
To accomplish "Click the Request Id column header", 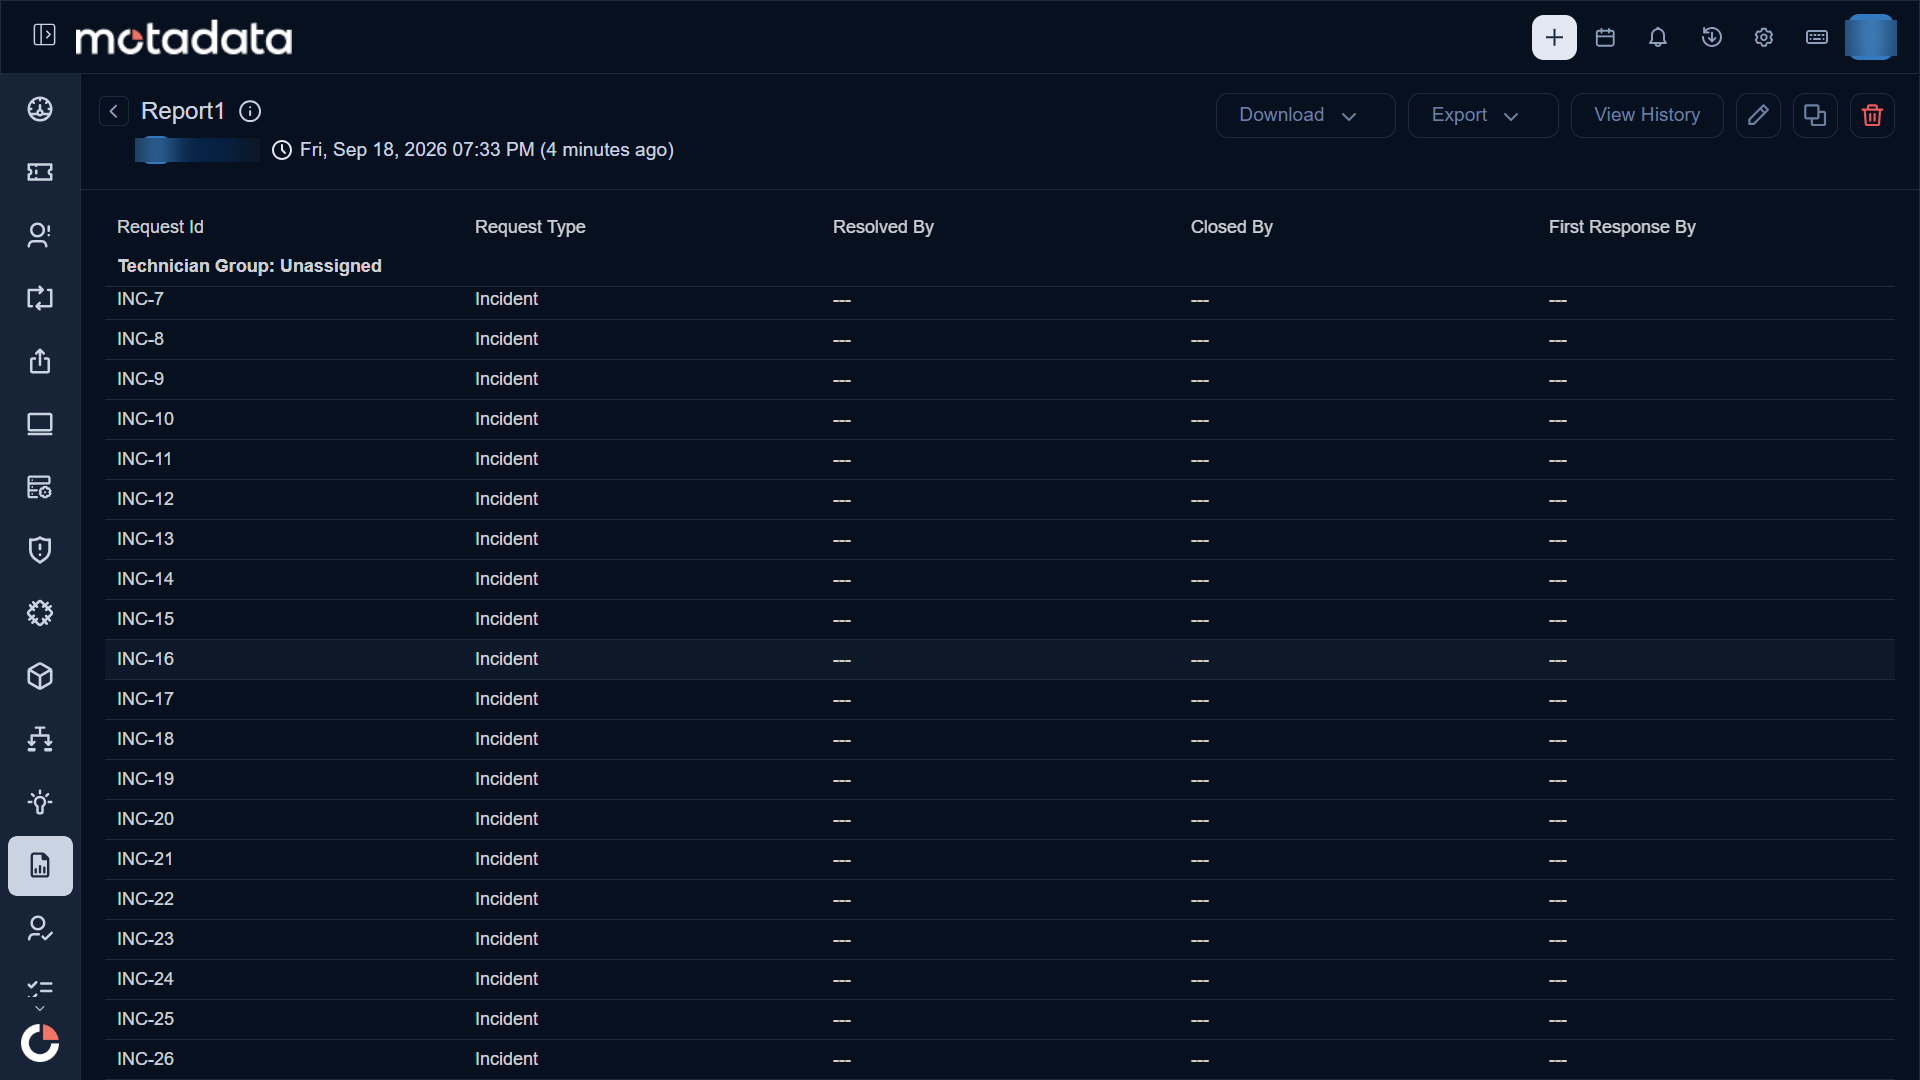I will click(160, 227).
